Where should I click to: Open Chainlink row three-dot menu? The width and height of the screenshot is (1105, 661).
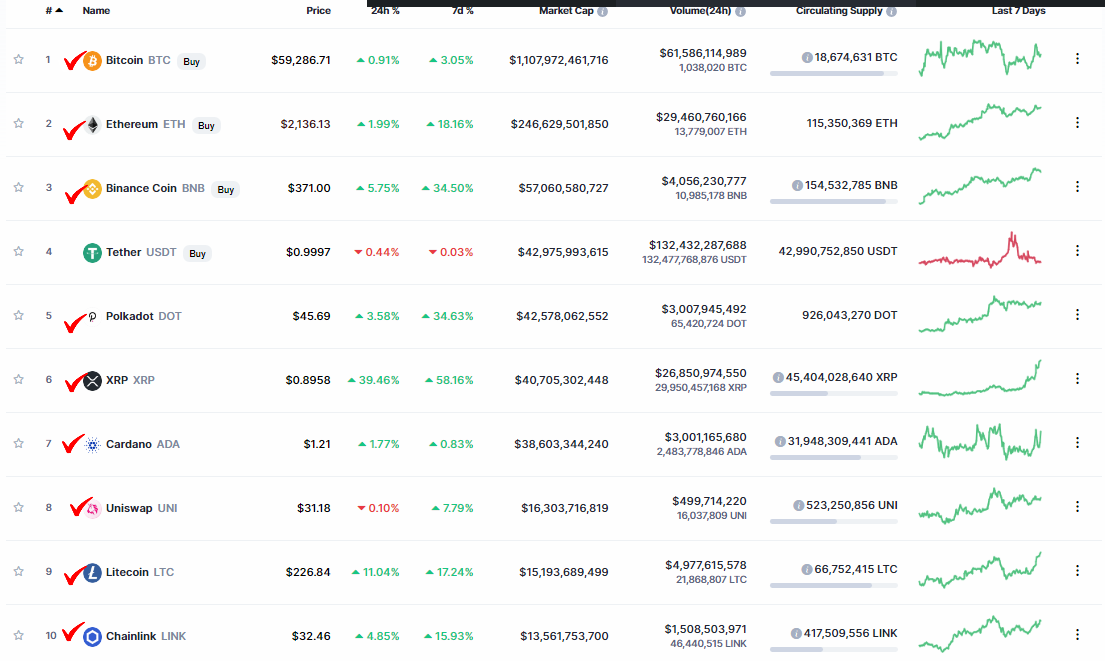[x=1077, y=634]
